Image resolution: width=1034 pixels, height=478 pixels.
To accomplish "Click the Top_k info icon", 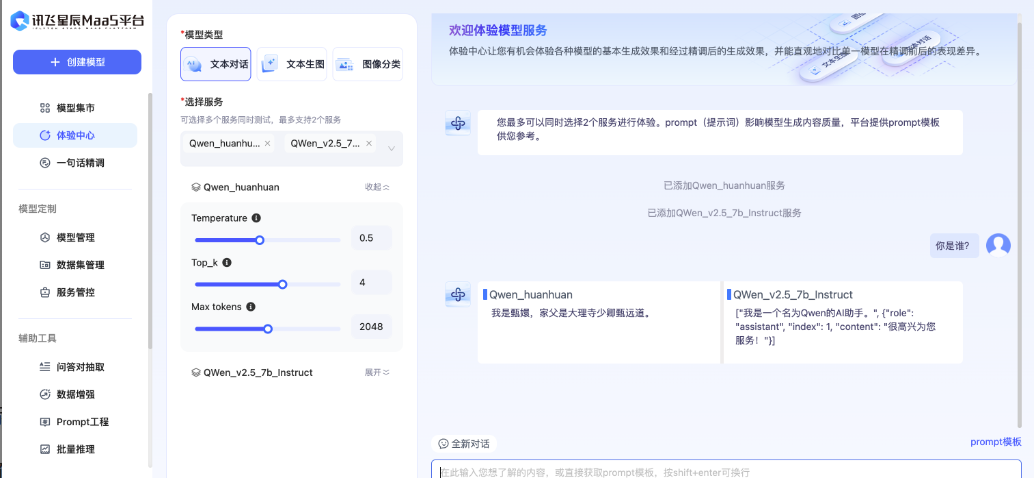I will [227, 262].
